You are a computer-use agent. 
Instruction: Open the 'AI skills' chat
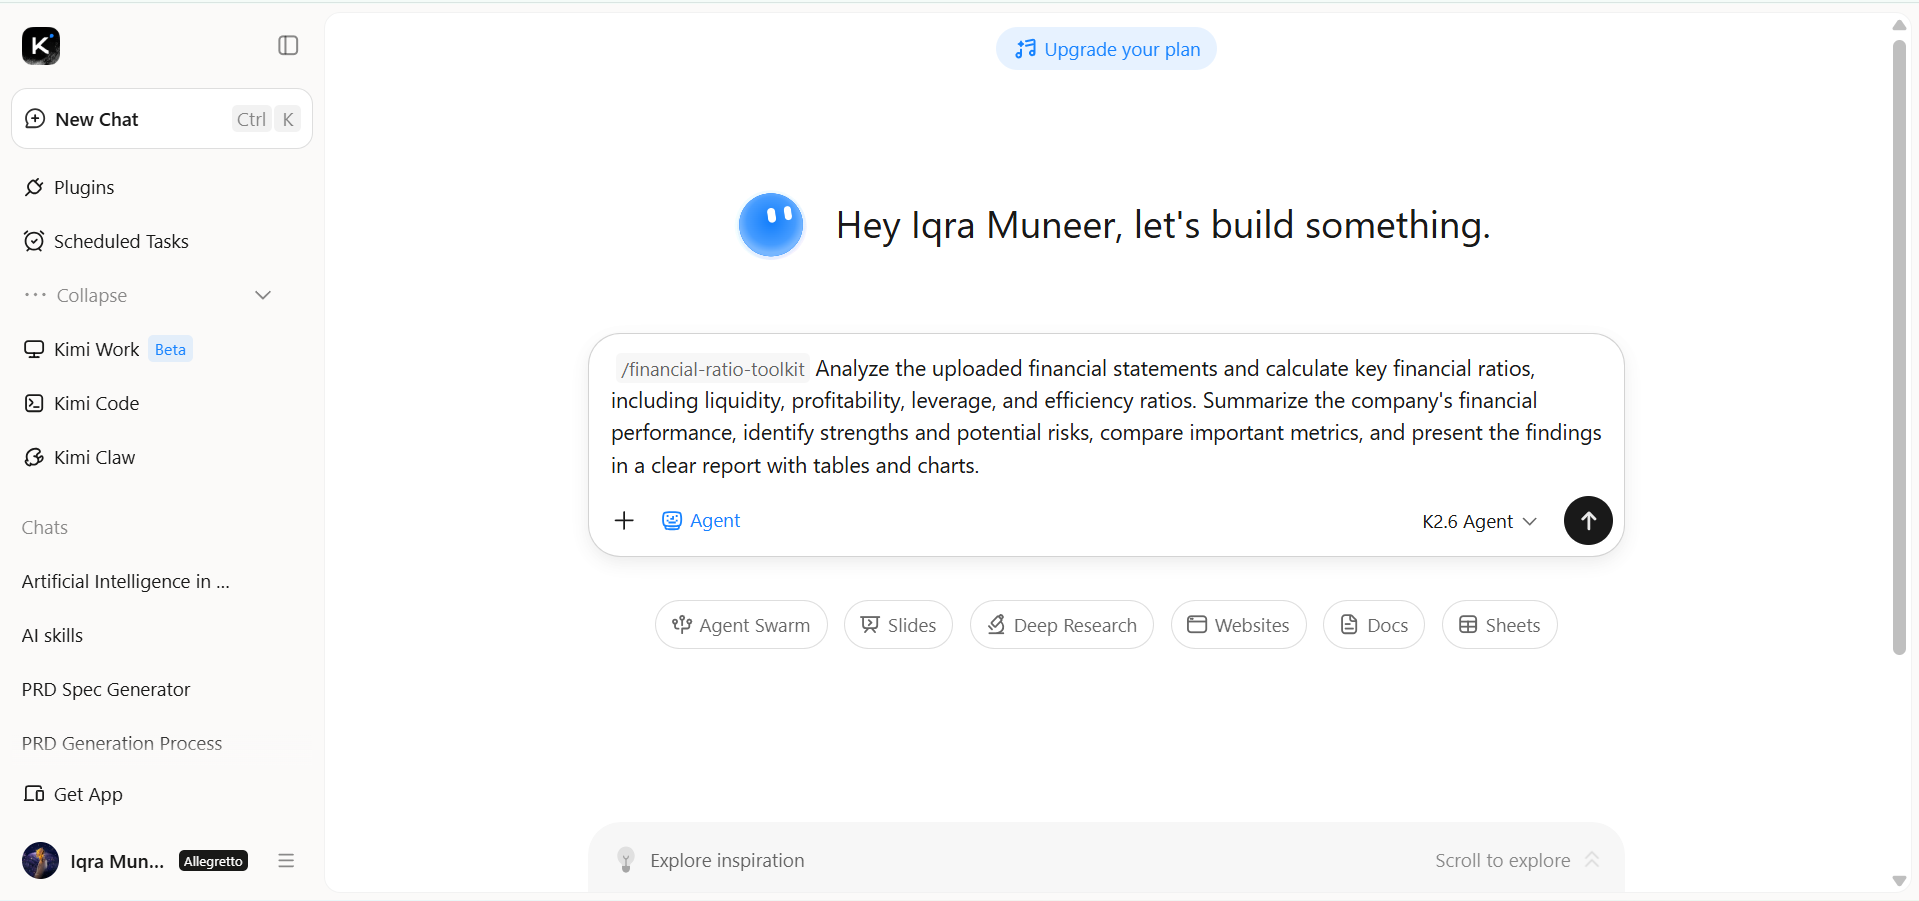point(52,635)
